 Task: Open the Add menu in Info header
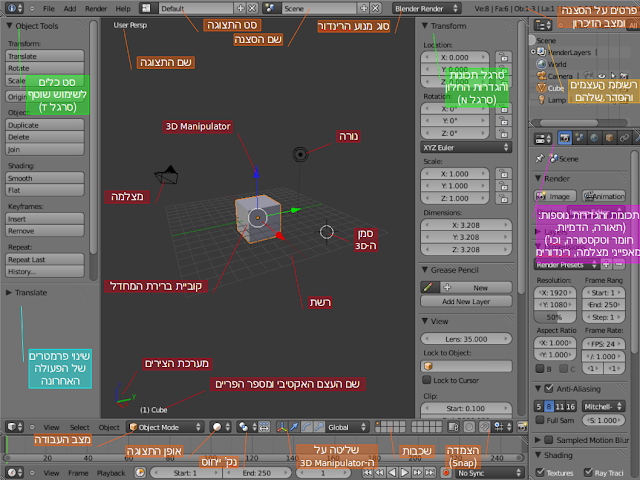pyautogui.click(x=70, y=9)
